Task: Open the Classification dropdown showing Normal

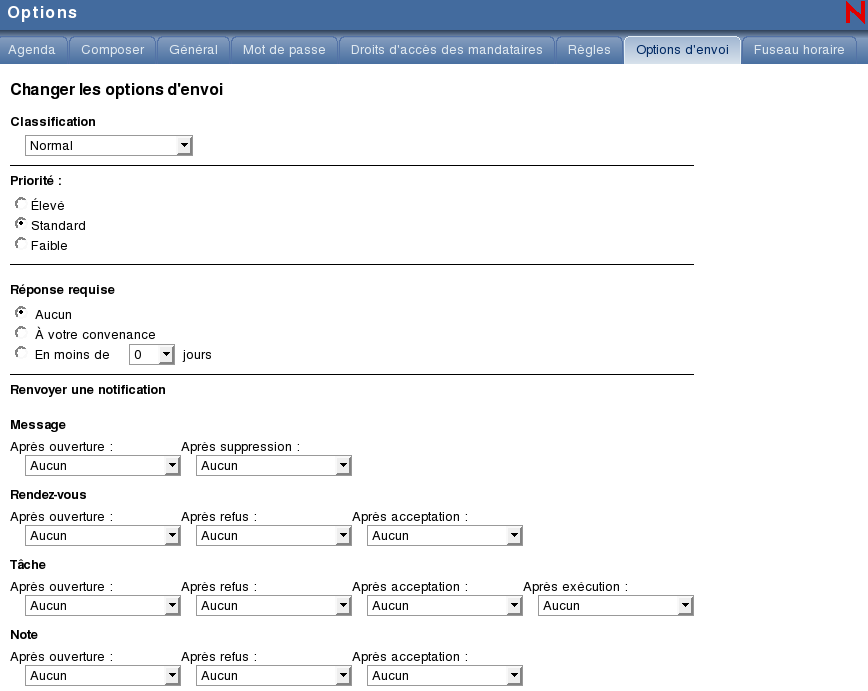Action: click(x=108, y=146)
